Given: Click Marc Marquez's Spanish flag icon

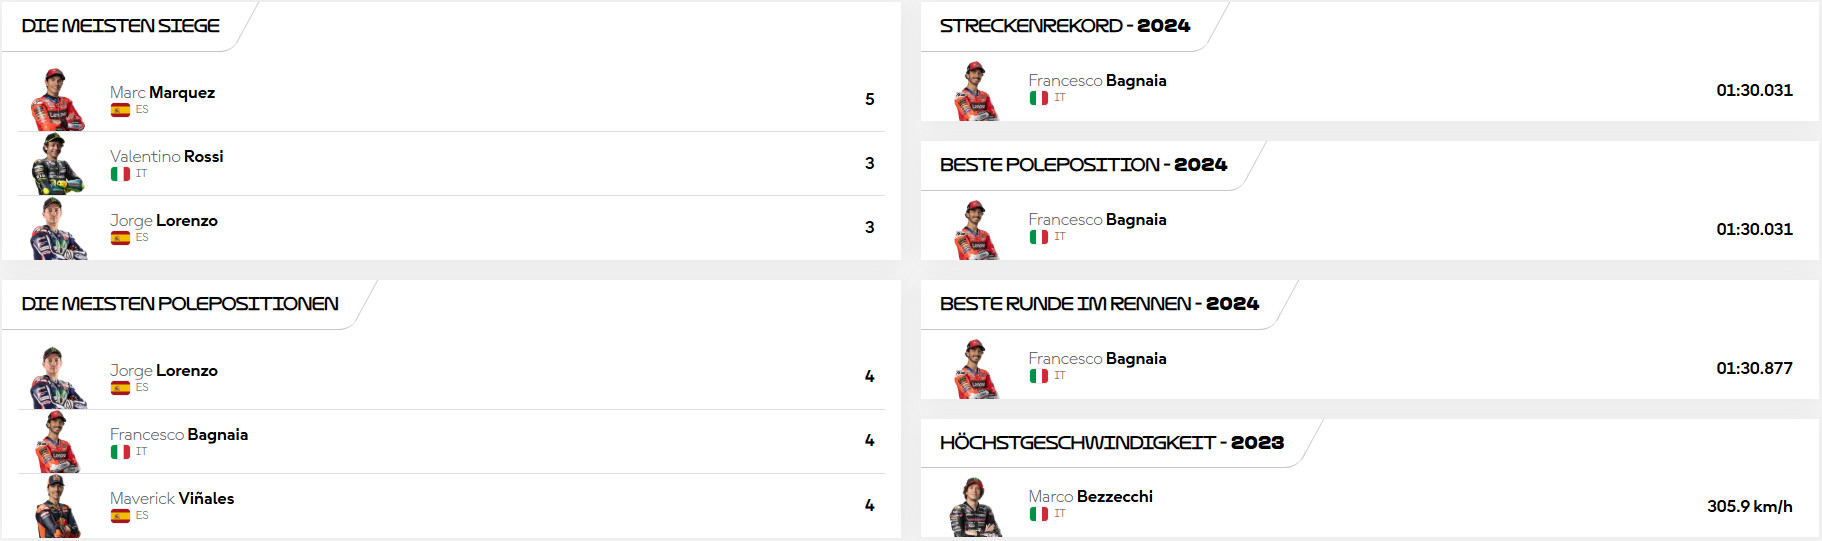Looking at the screenshot, I should 120,110.
